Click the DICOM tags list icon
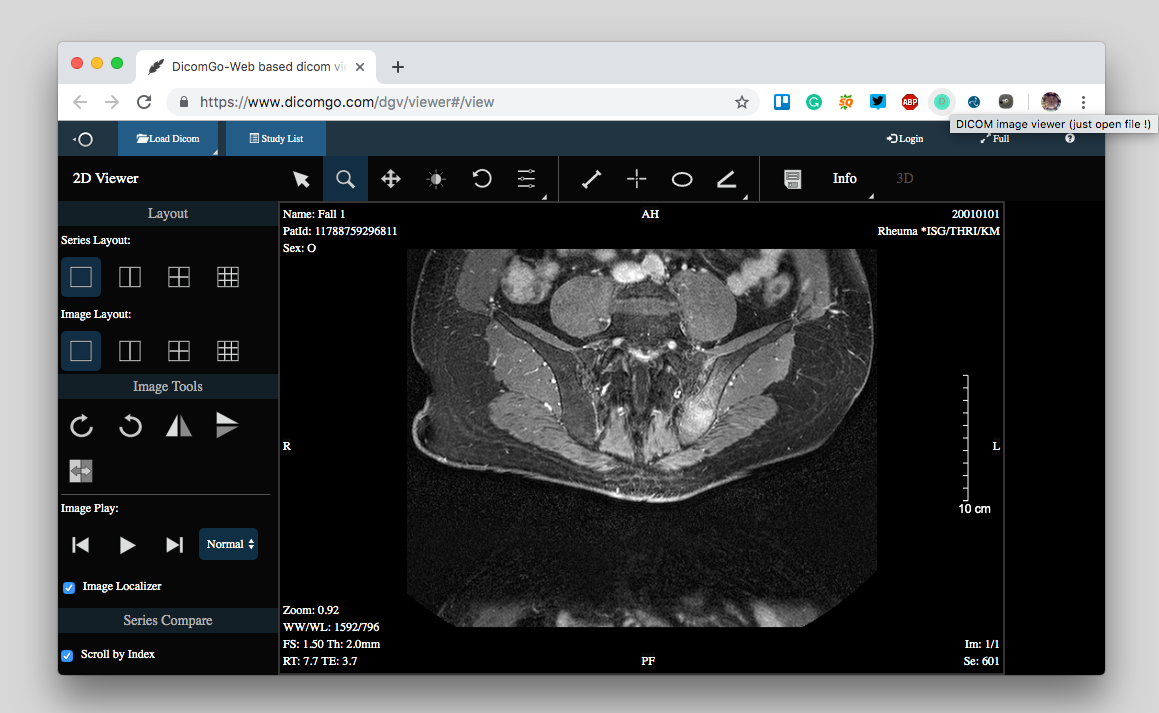This screenshot has width=1159, height=713. pyautogui.click(x=792, y=179)
